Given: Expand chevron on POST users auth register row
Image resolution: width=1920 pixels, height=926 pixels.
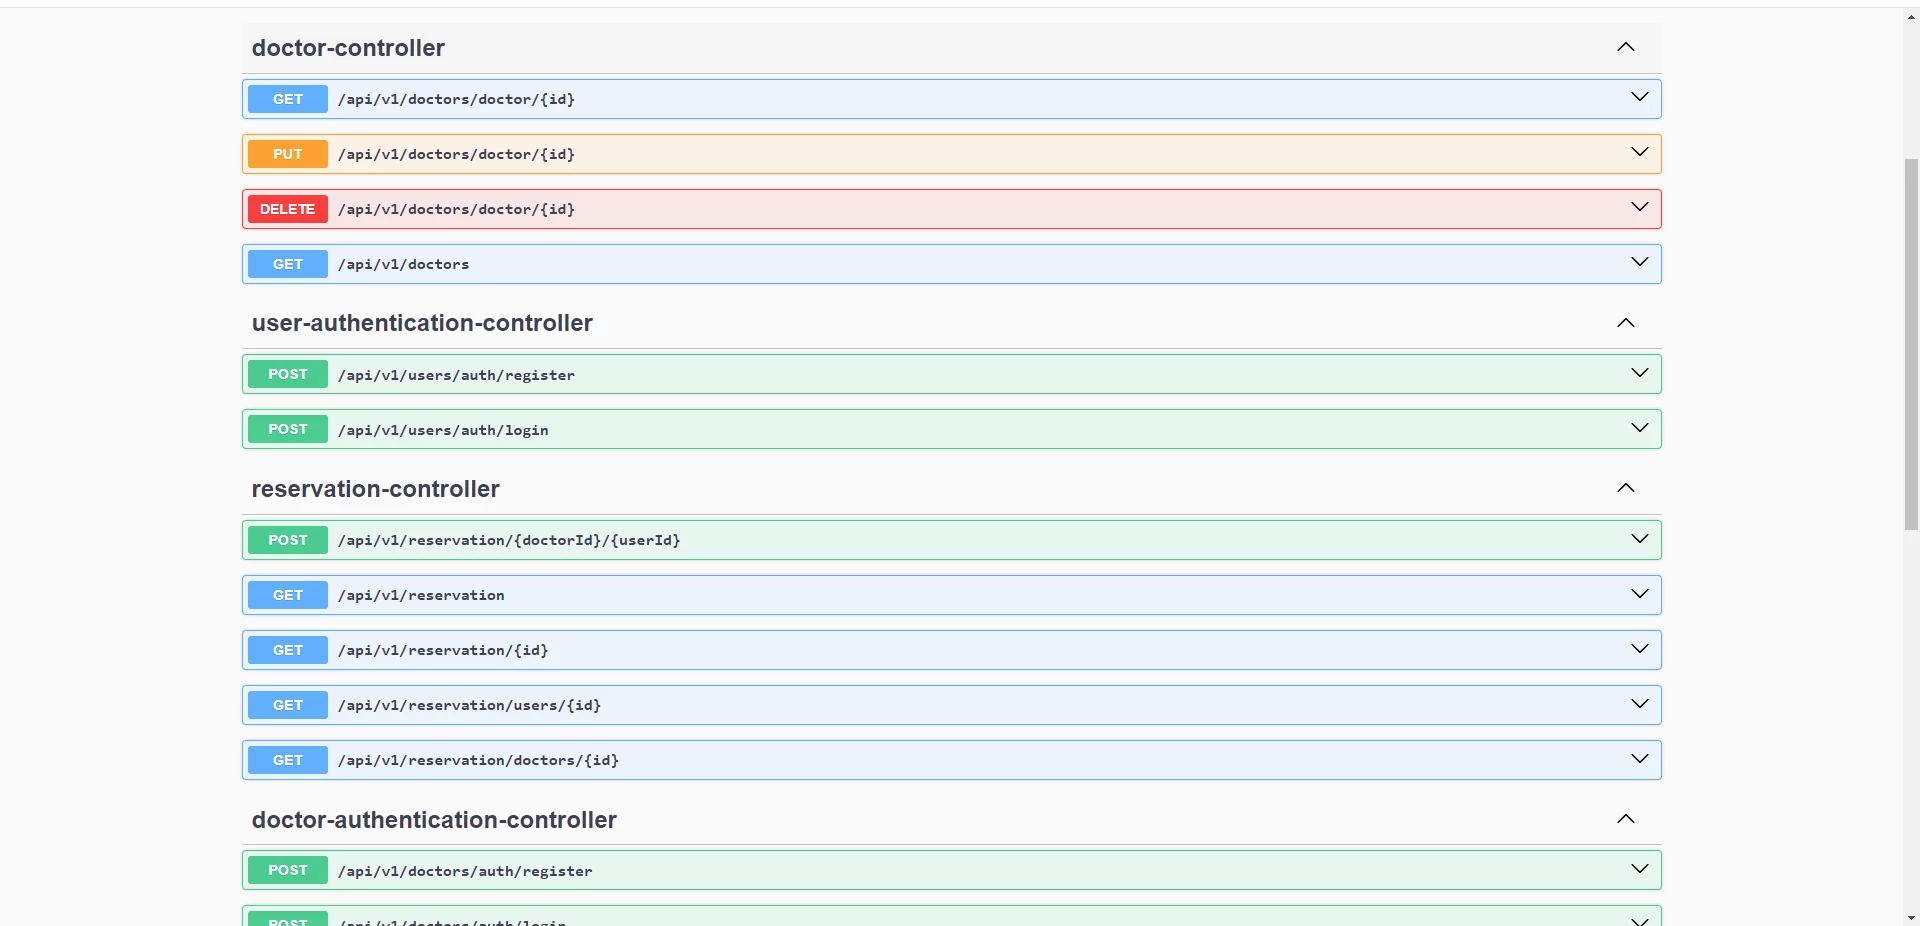Looking at the screenshot, I should click(x=1639, y=373).
